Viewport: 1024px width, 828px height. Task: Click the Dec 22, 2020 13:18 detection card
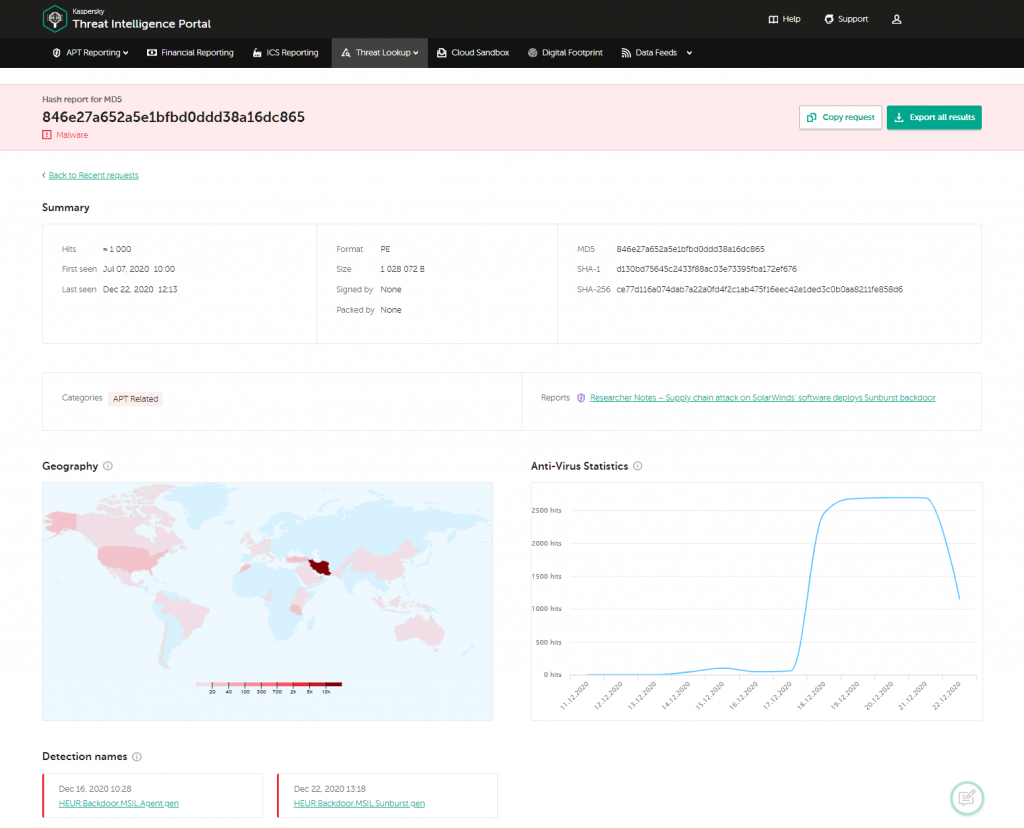tap(387, 795)
